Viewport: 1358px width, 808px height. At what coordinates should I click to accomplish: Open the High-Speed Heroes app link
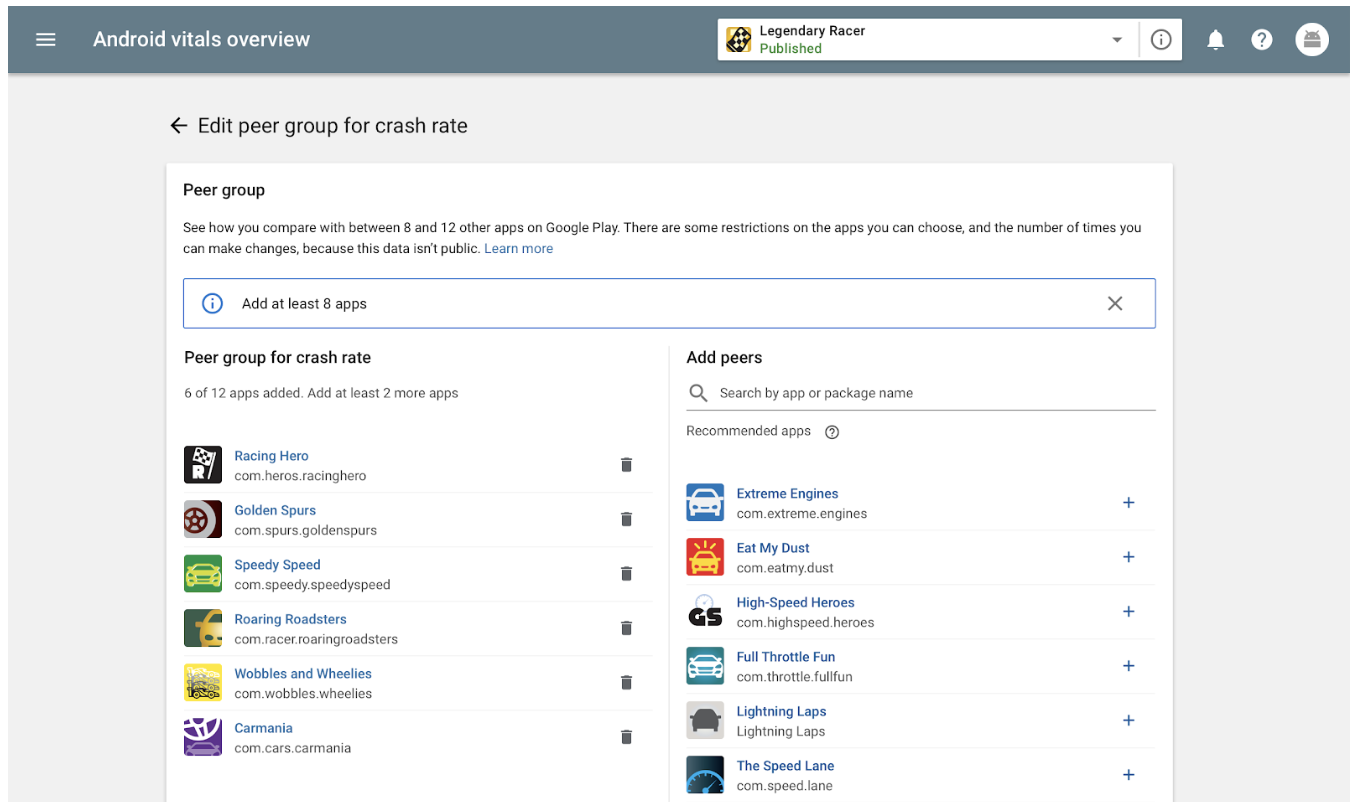coord(795,602)
